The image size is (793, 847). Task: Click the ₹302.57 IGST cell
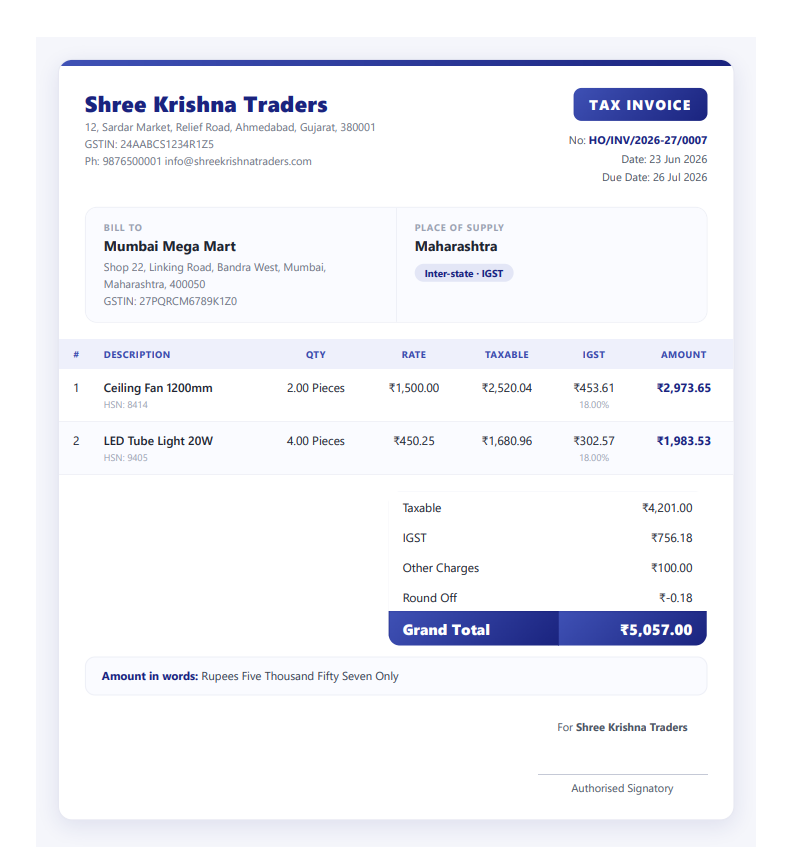(x=594, y=441)
